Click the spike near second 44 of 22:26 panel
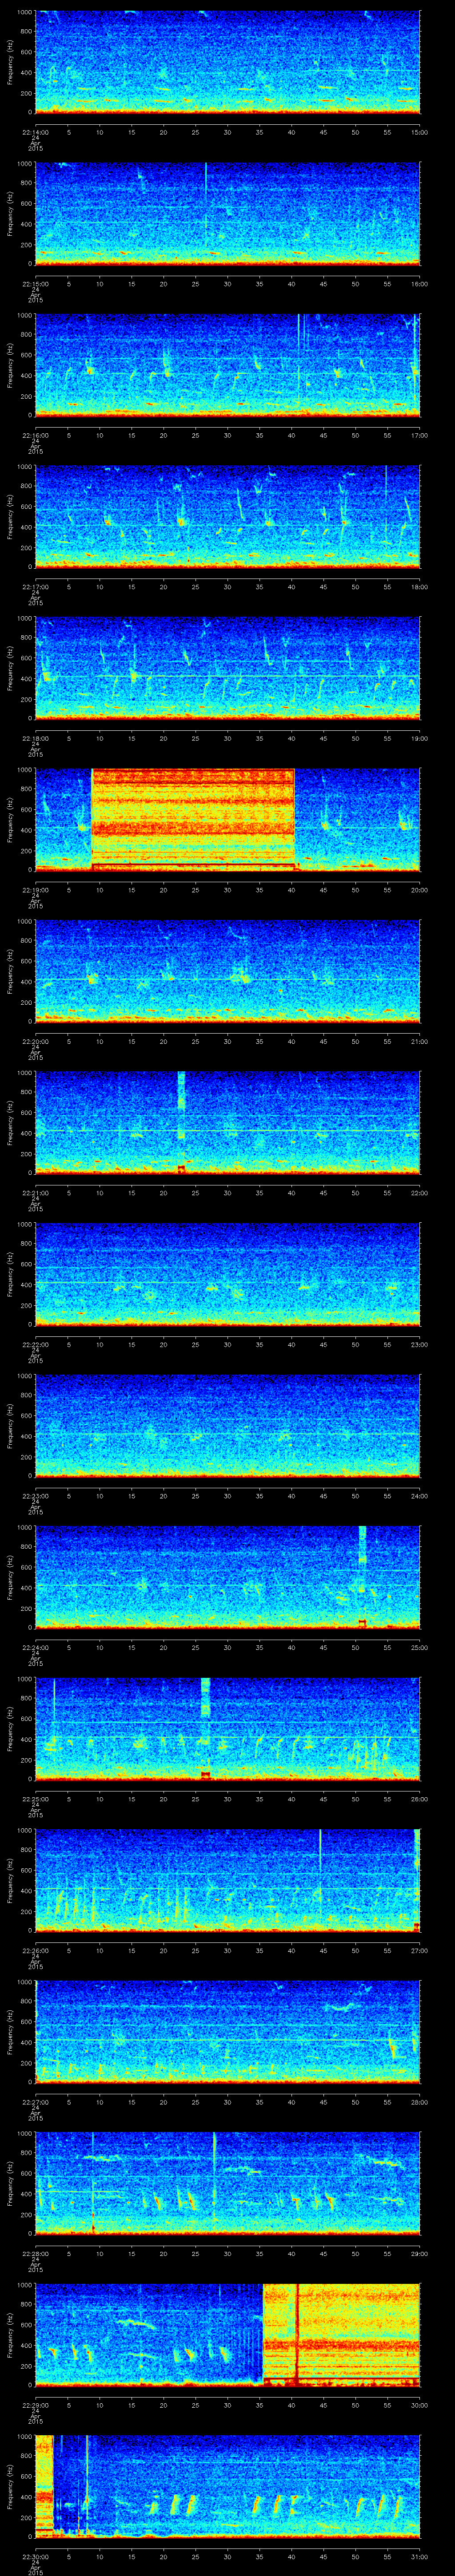455x2576 pixels. tap(320, 1865)
